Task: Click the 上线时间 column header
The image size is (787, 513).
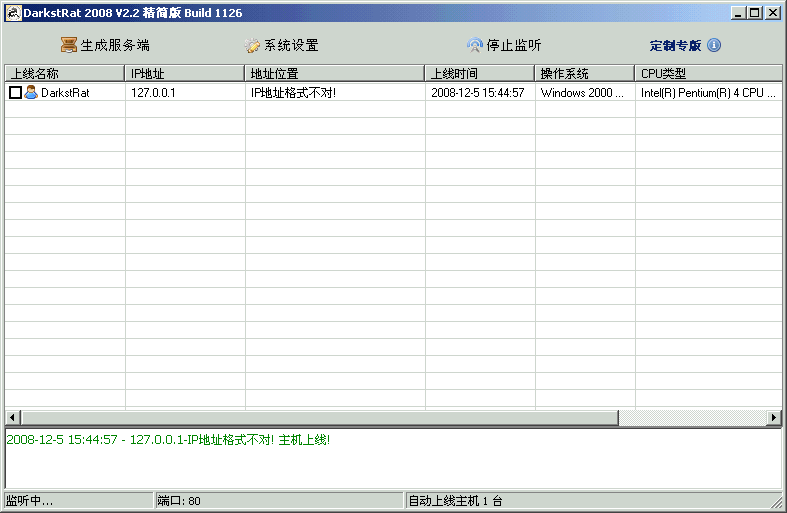Action: (x=480, y=74)
